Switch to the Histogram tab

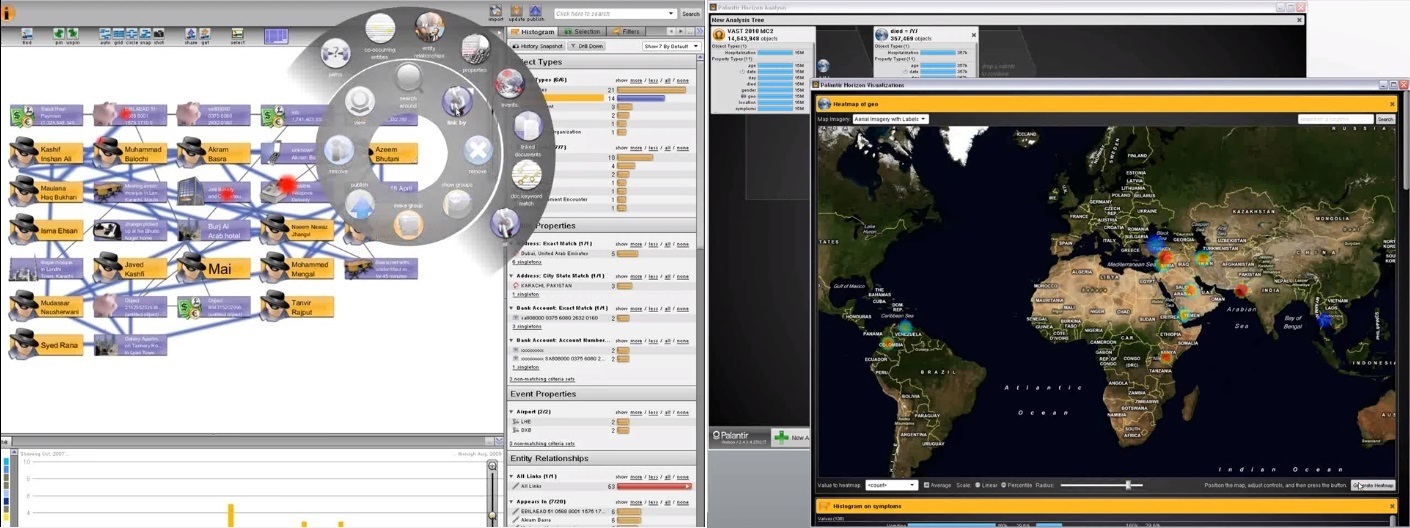(x=533, y=32)
